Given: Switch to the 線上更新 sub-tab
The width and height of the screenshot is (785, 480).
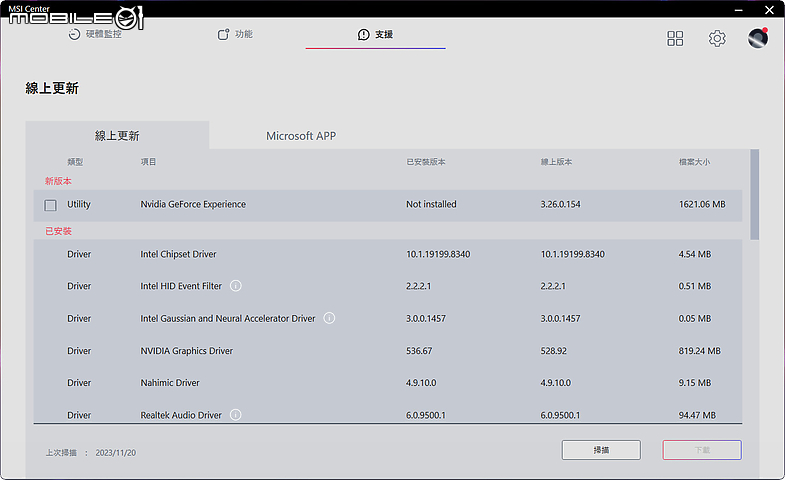Looking at the screenshot, I should 117,135.
